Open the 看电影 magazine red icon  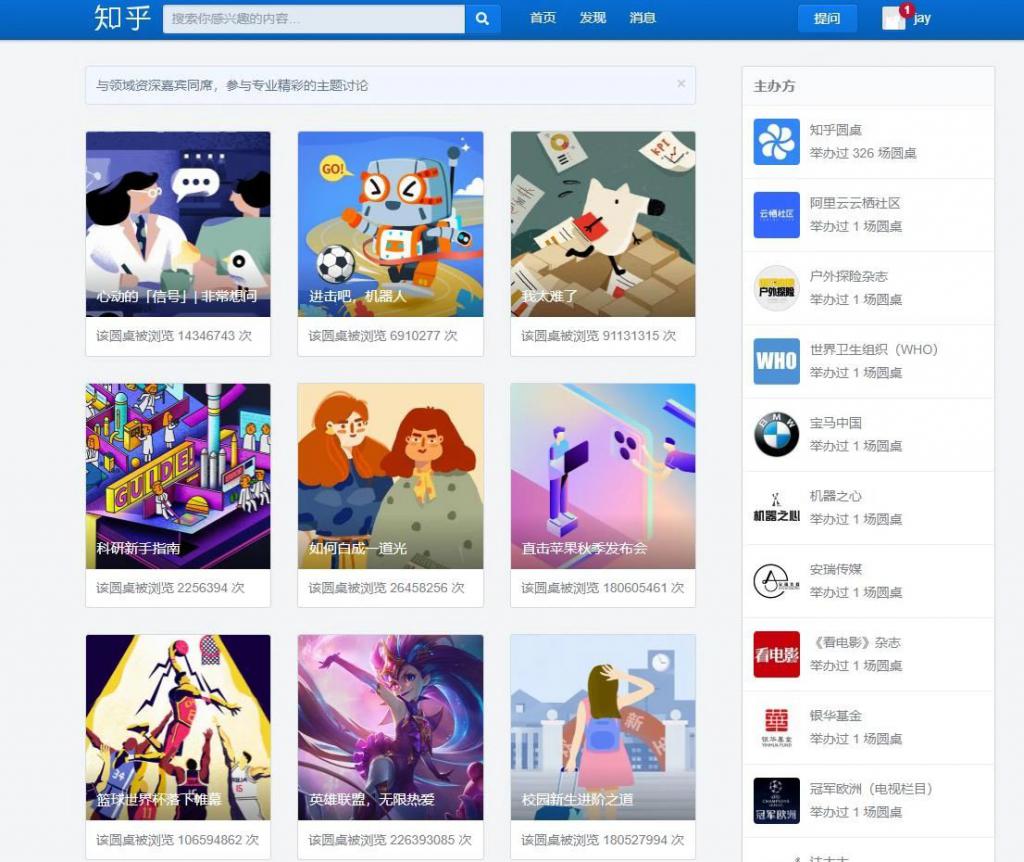[x=776, y=654]
